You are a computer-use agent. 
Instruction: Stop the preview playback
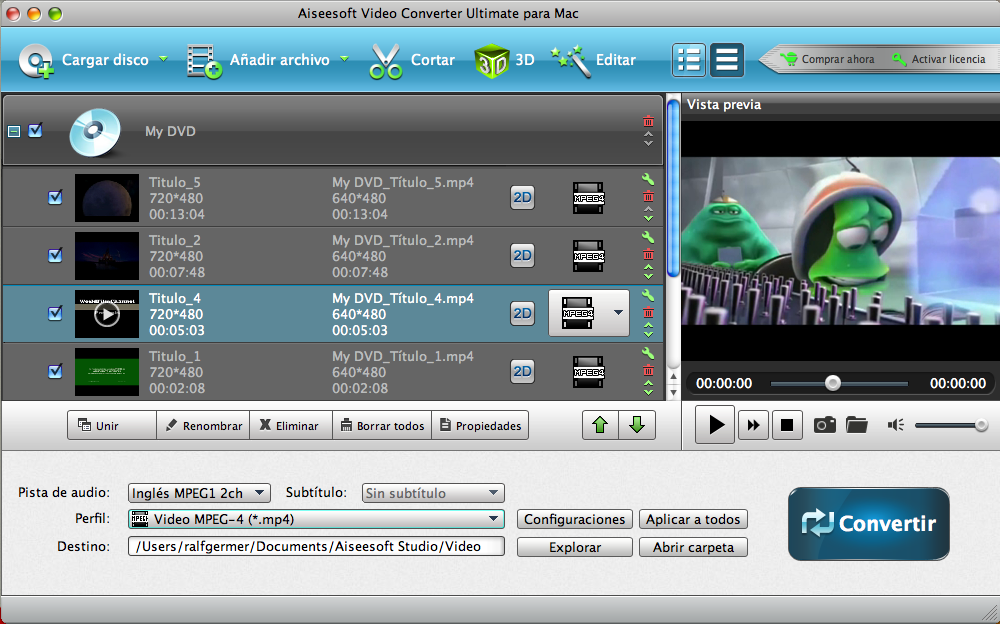pyautogui.click(x=787, y=425)
